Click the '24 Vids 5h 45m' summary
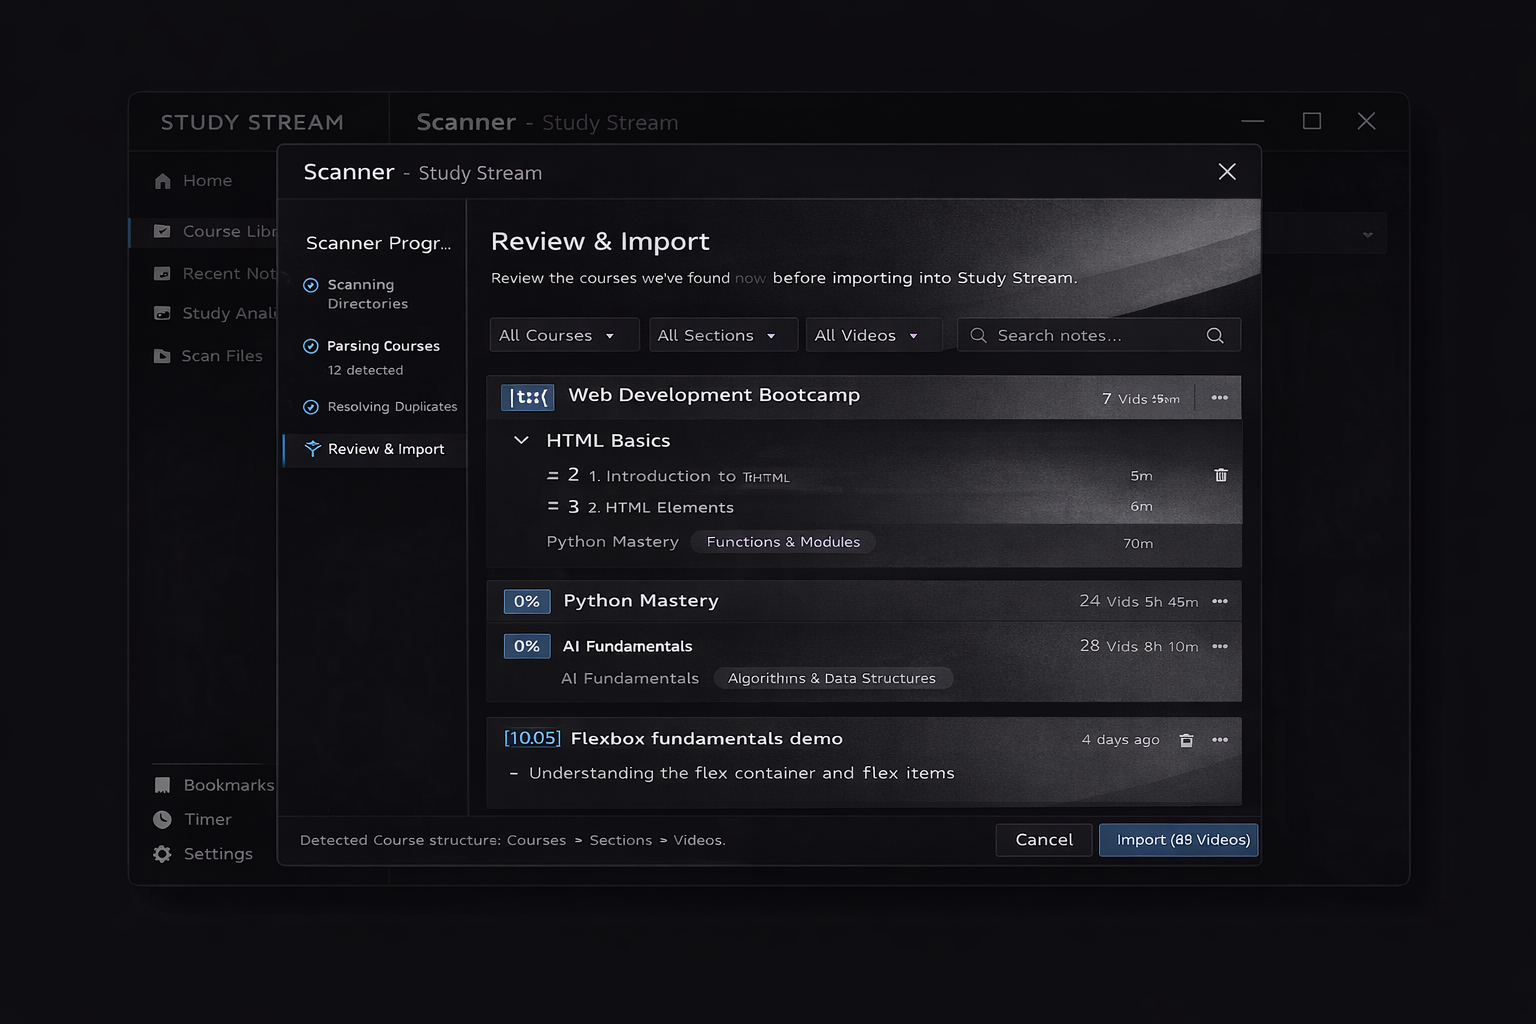This screenshot has height=1024, width=1536. click(x=1139, y=601)
